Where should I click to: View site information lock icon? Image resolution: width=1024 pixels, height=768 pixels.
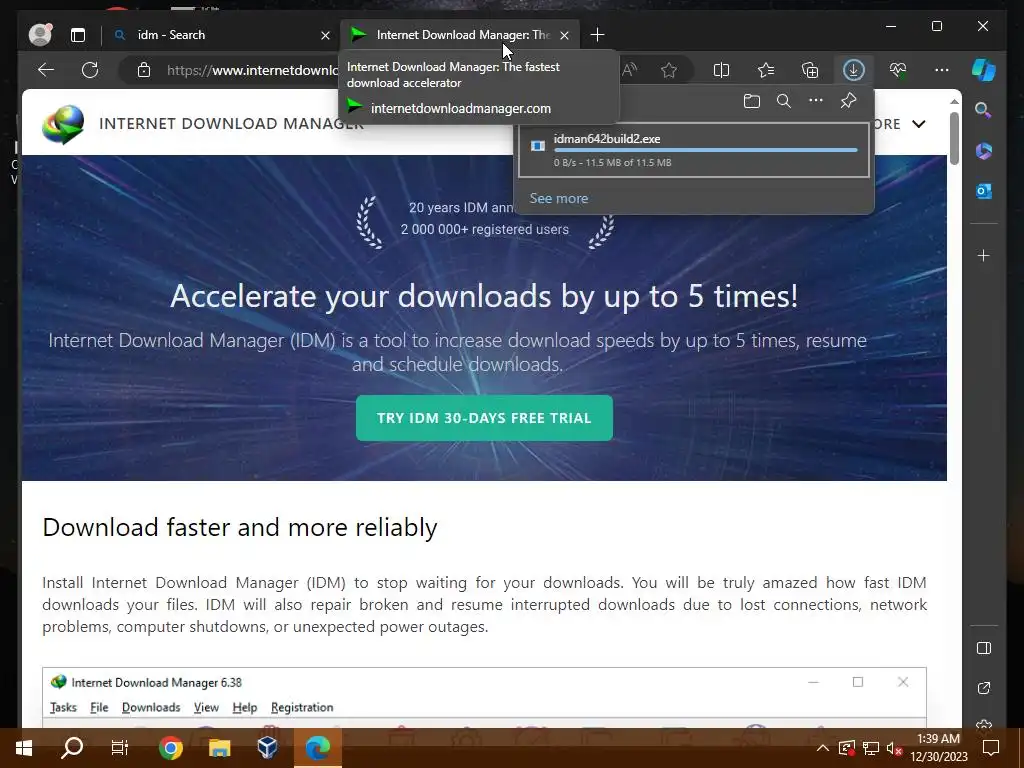click(144, 70)
